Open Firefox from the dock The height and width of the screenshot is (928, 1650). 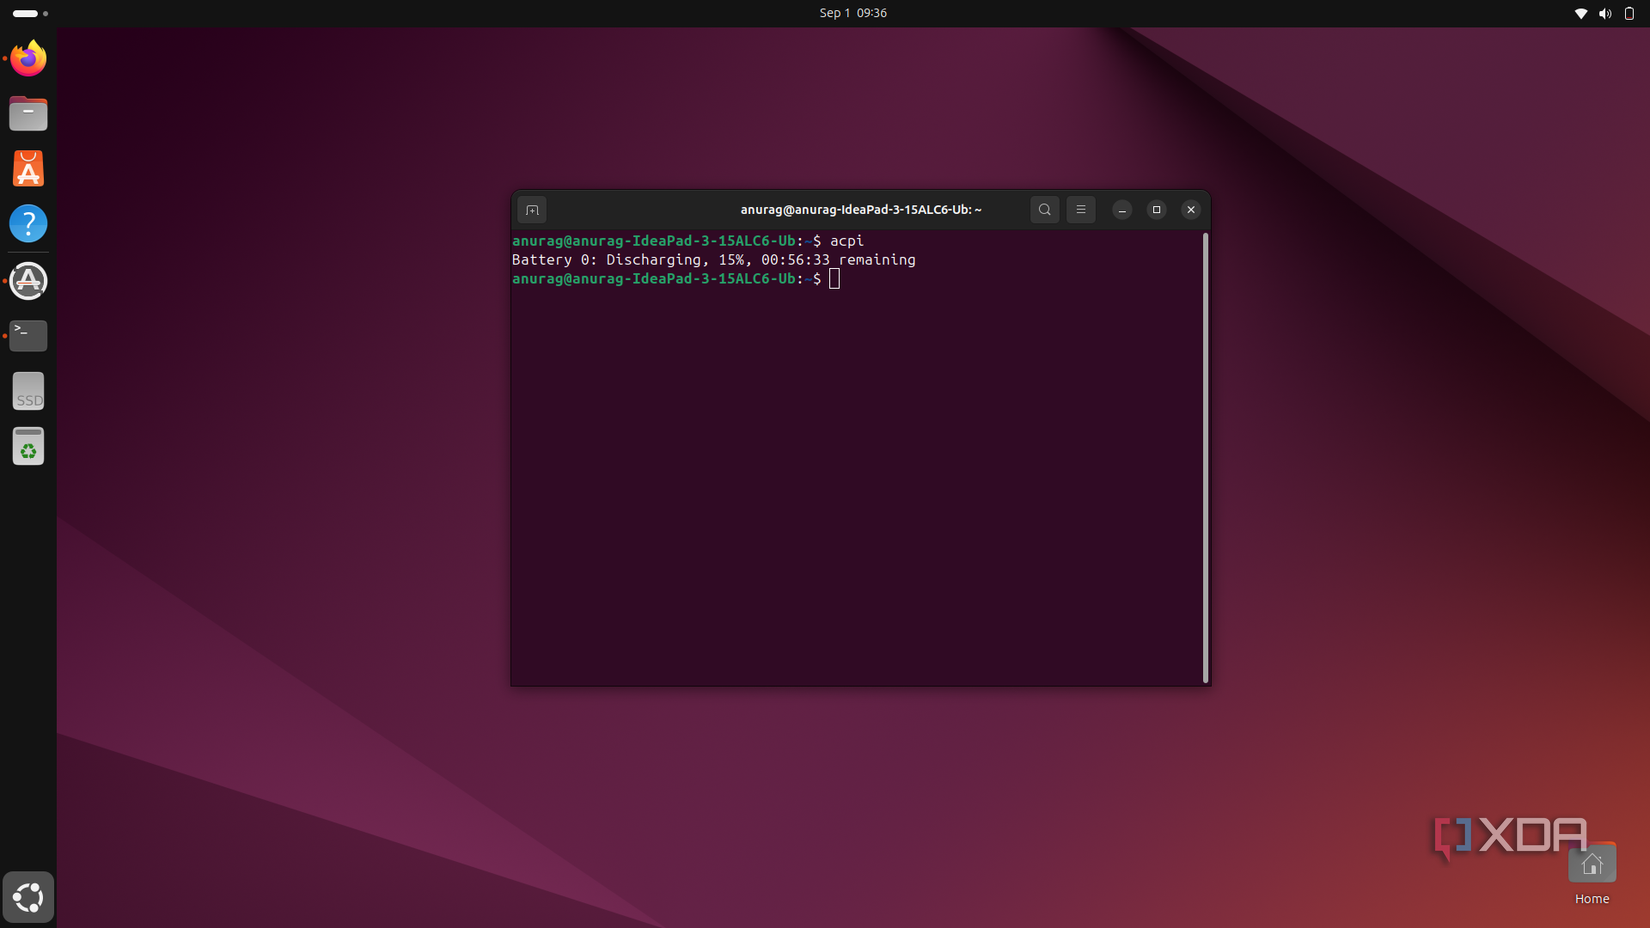point(28,59)
